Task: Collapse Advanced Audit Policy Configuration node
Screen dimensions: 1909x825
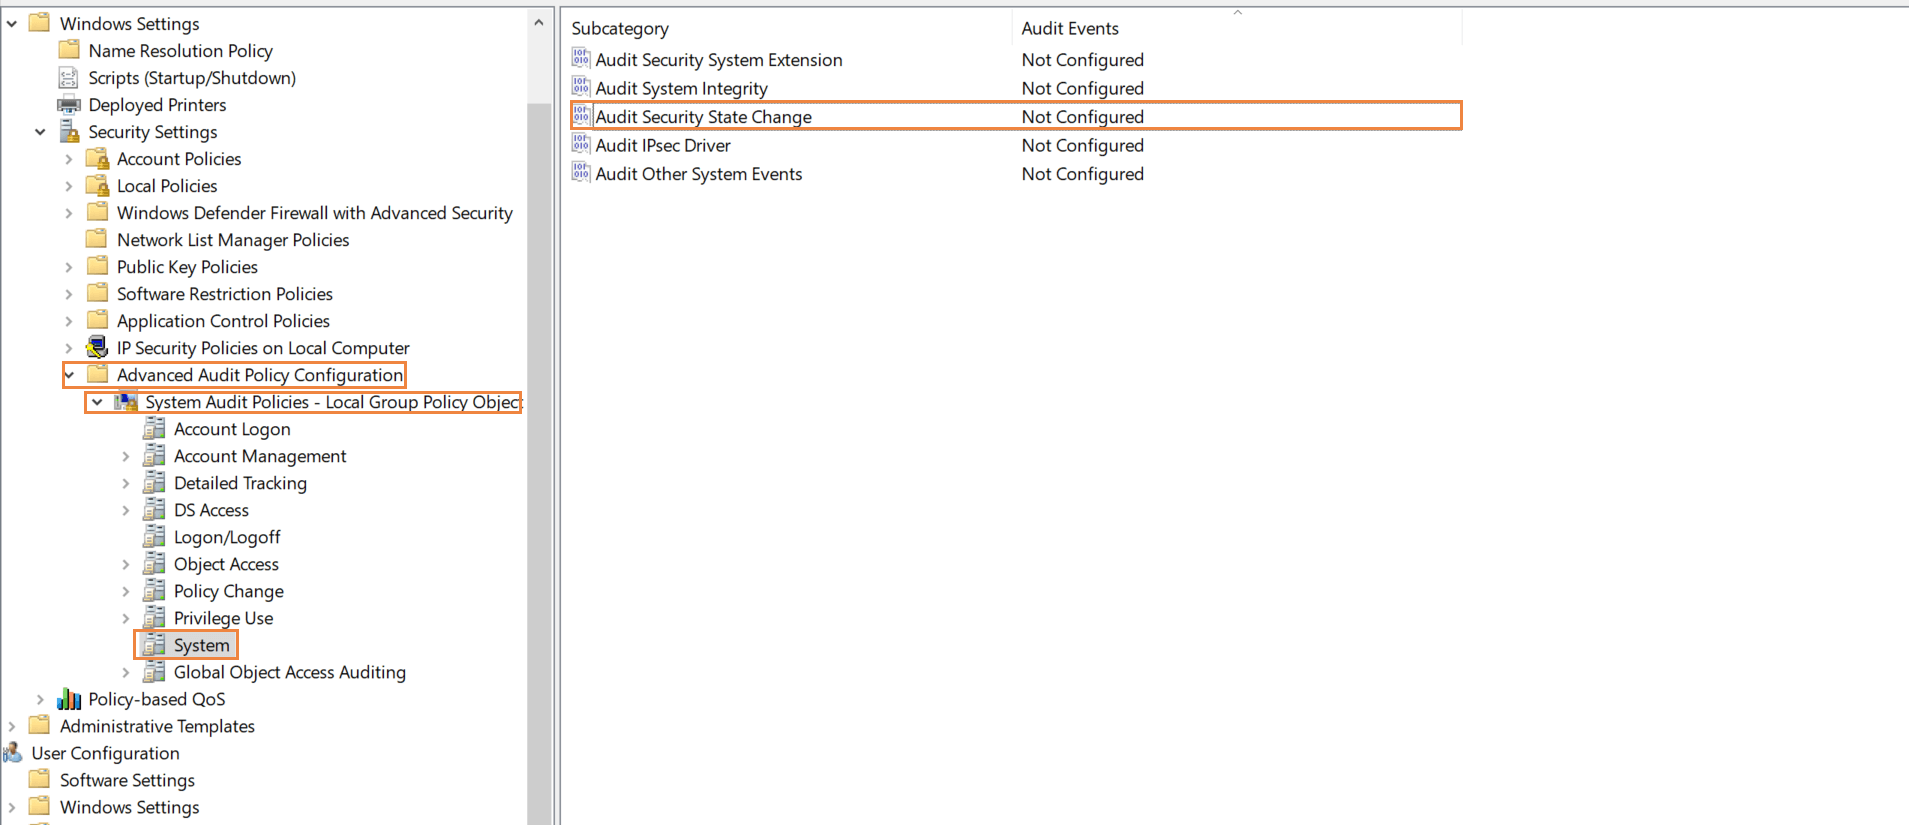Action: point(69,375)
